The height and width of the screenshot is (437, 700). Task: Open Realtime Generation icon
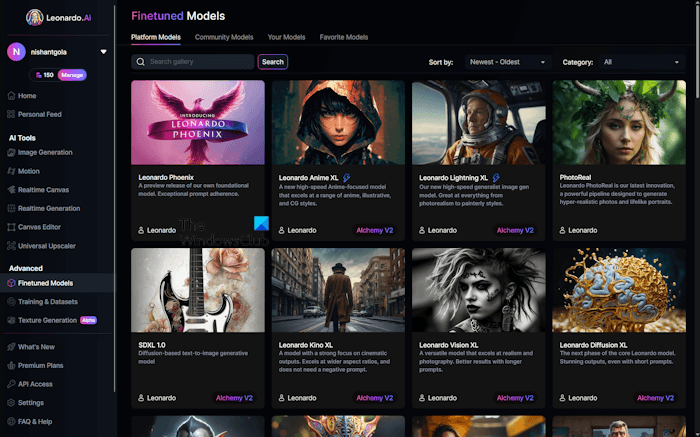point(11,208)
